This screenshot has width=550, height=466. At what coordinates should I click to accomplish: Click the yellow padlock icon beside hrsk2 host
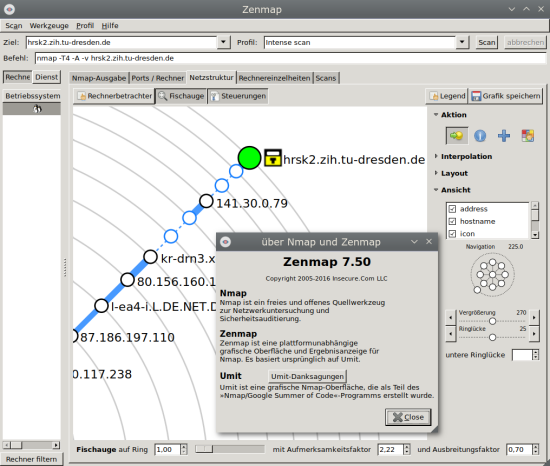pyautogui.click(x=273, y=158)
